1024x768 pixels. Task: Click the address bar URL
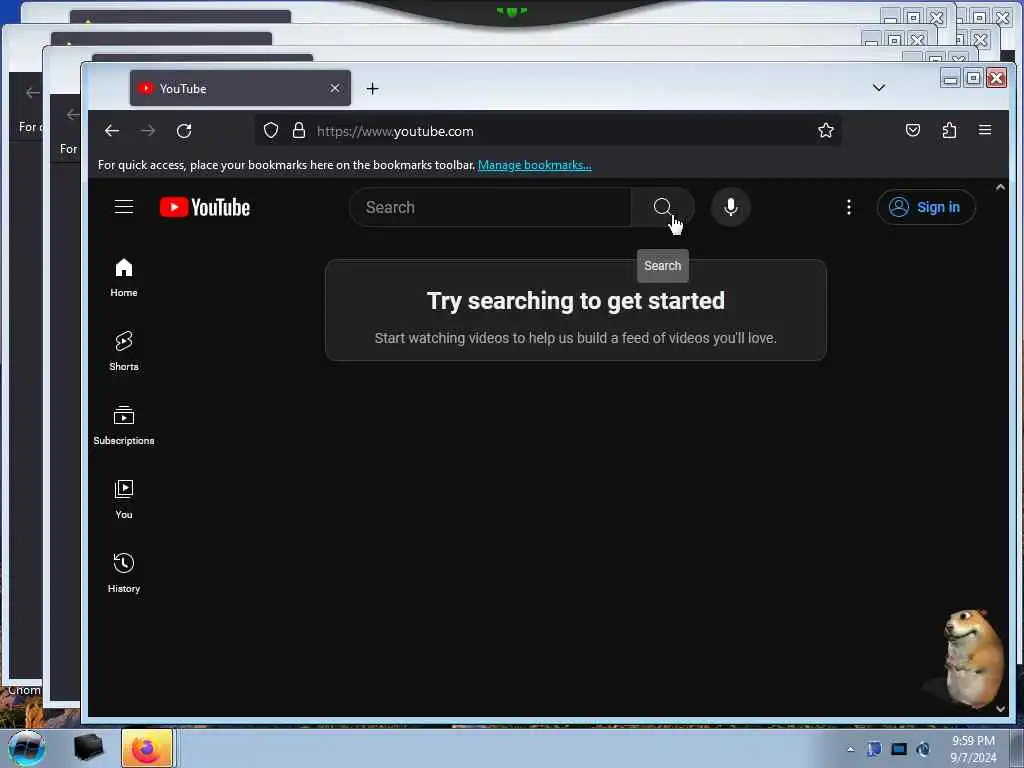(x=395, y=131)
